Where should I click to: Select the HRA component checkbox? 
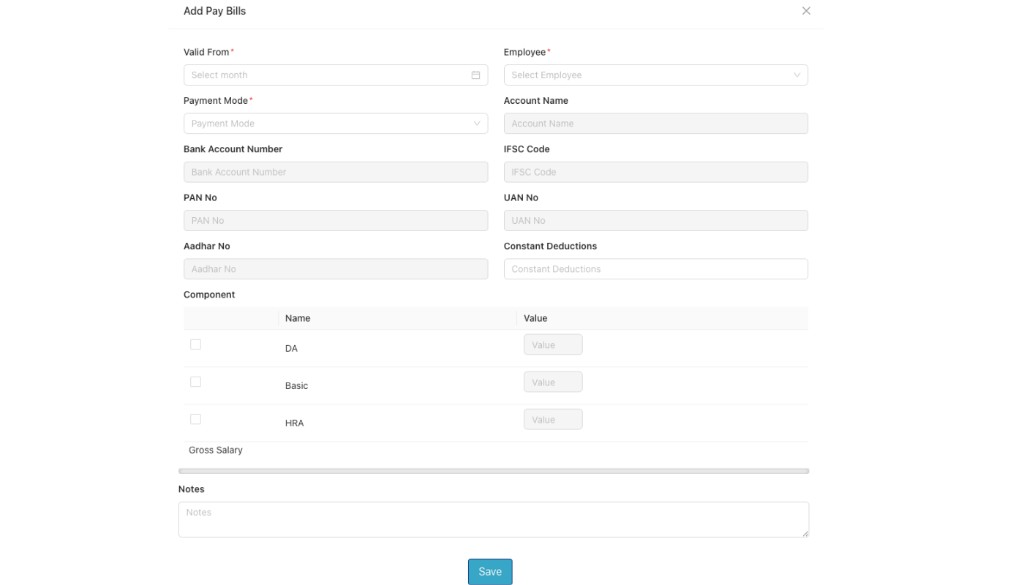pyautogui.click(x=195, y=417)
